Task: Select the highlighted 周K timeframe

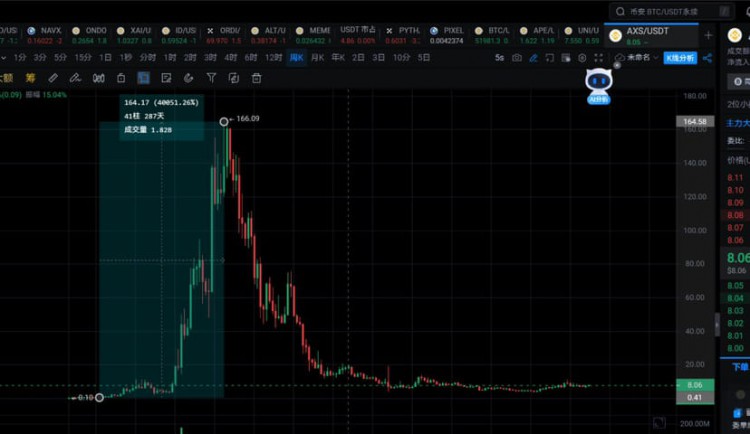Action: point(297,58)
